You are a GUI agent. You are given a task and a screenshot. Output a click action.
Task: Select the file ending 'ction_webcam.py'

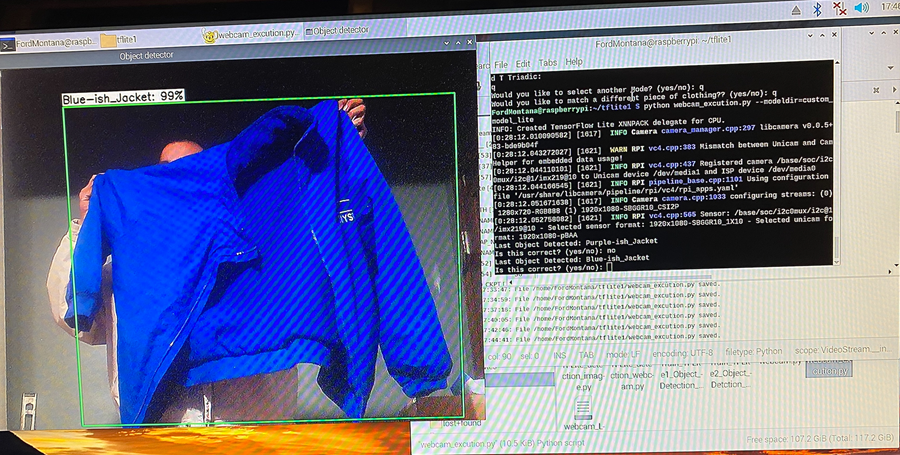tap(630, 377)
